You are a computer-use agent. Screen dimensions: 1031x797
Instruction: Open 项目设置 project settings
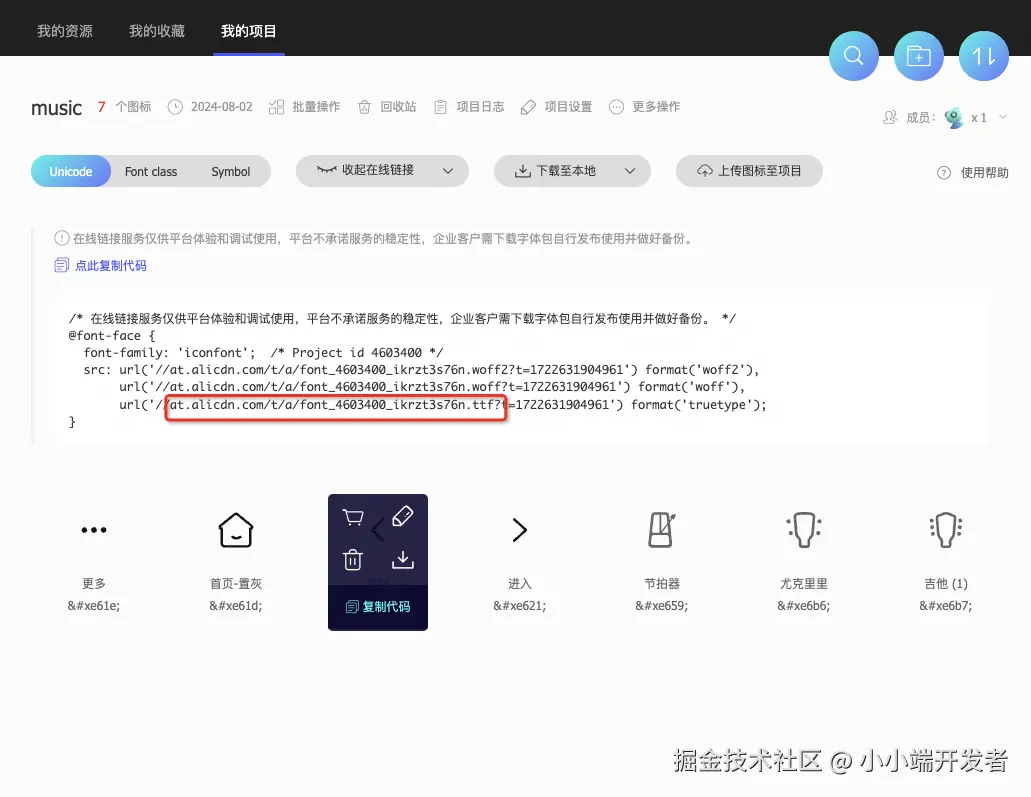click(568, 107)
